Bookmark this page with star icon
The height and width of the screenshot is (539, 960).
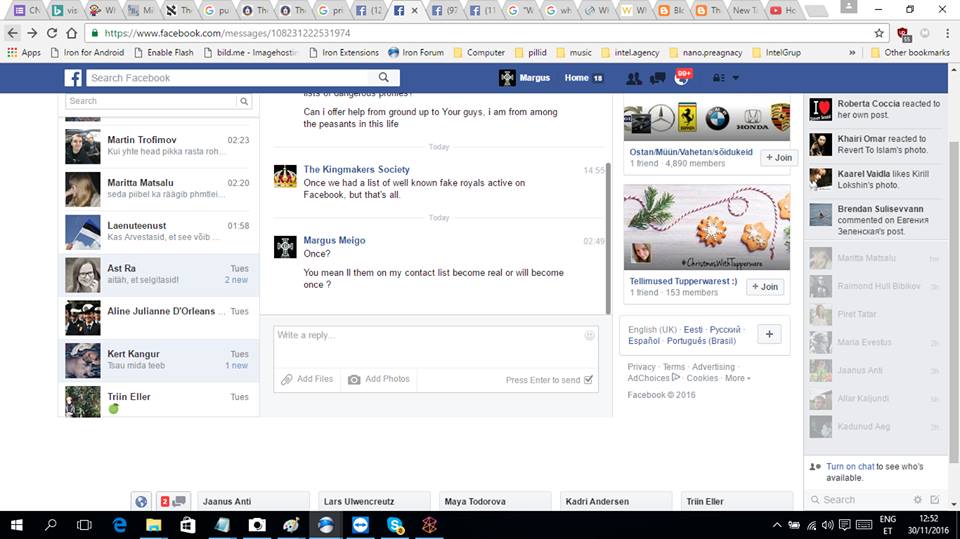pyautogui.click(x=879, y=33)
